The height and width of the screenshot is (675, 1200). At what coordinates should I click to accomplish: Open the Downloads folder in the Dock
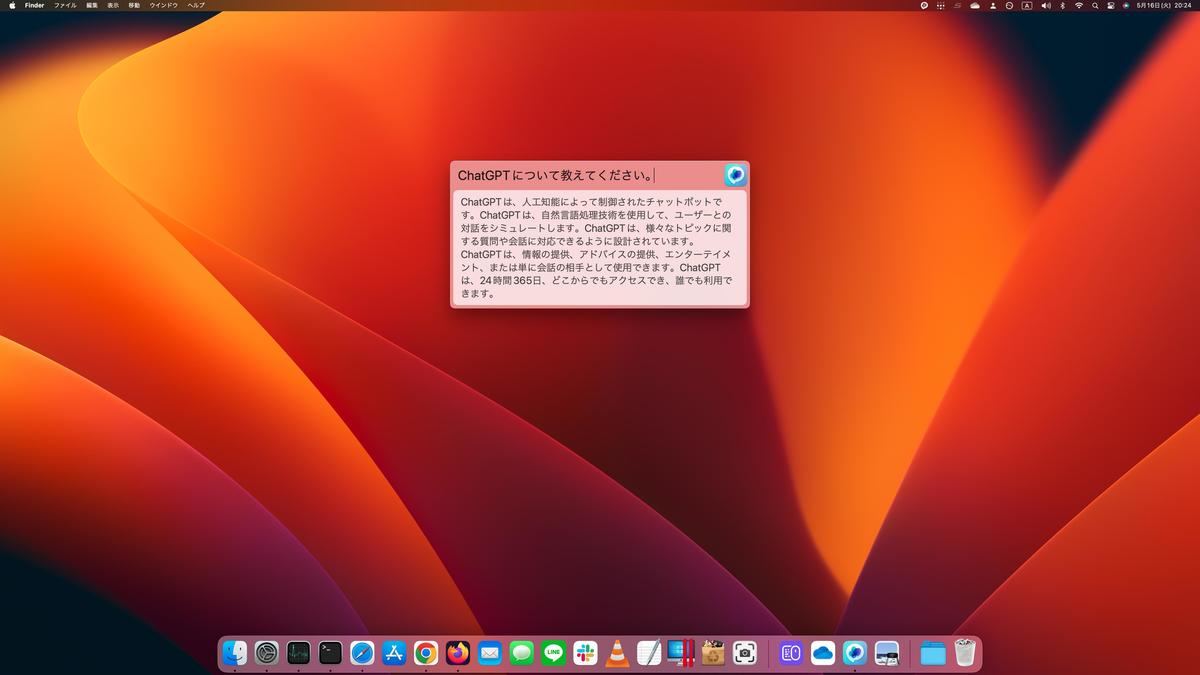coord(933,653)
